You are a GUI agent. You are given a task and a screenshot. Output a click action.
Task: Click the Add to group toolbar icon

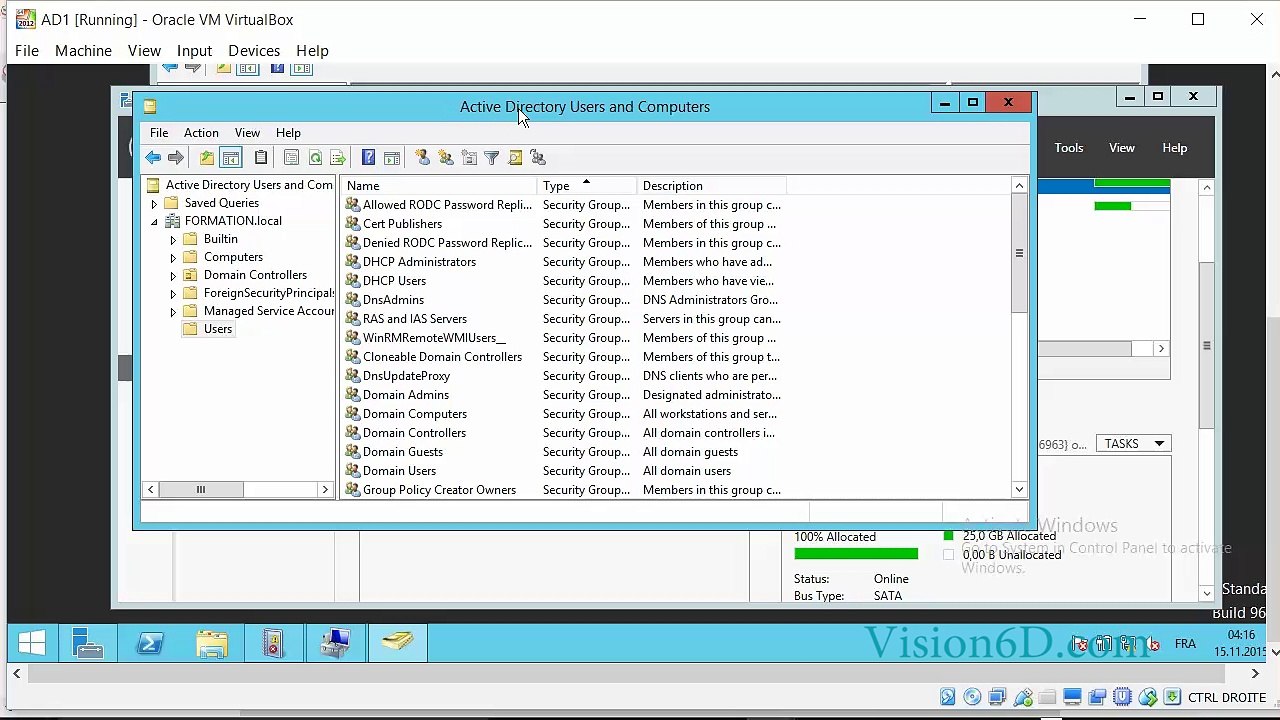point(538,158)
